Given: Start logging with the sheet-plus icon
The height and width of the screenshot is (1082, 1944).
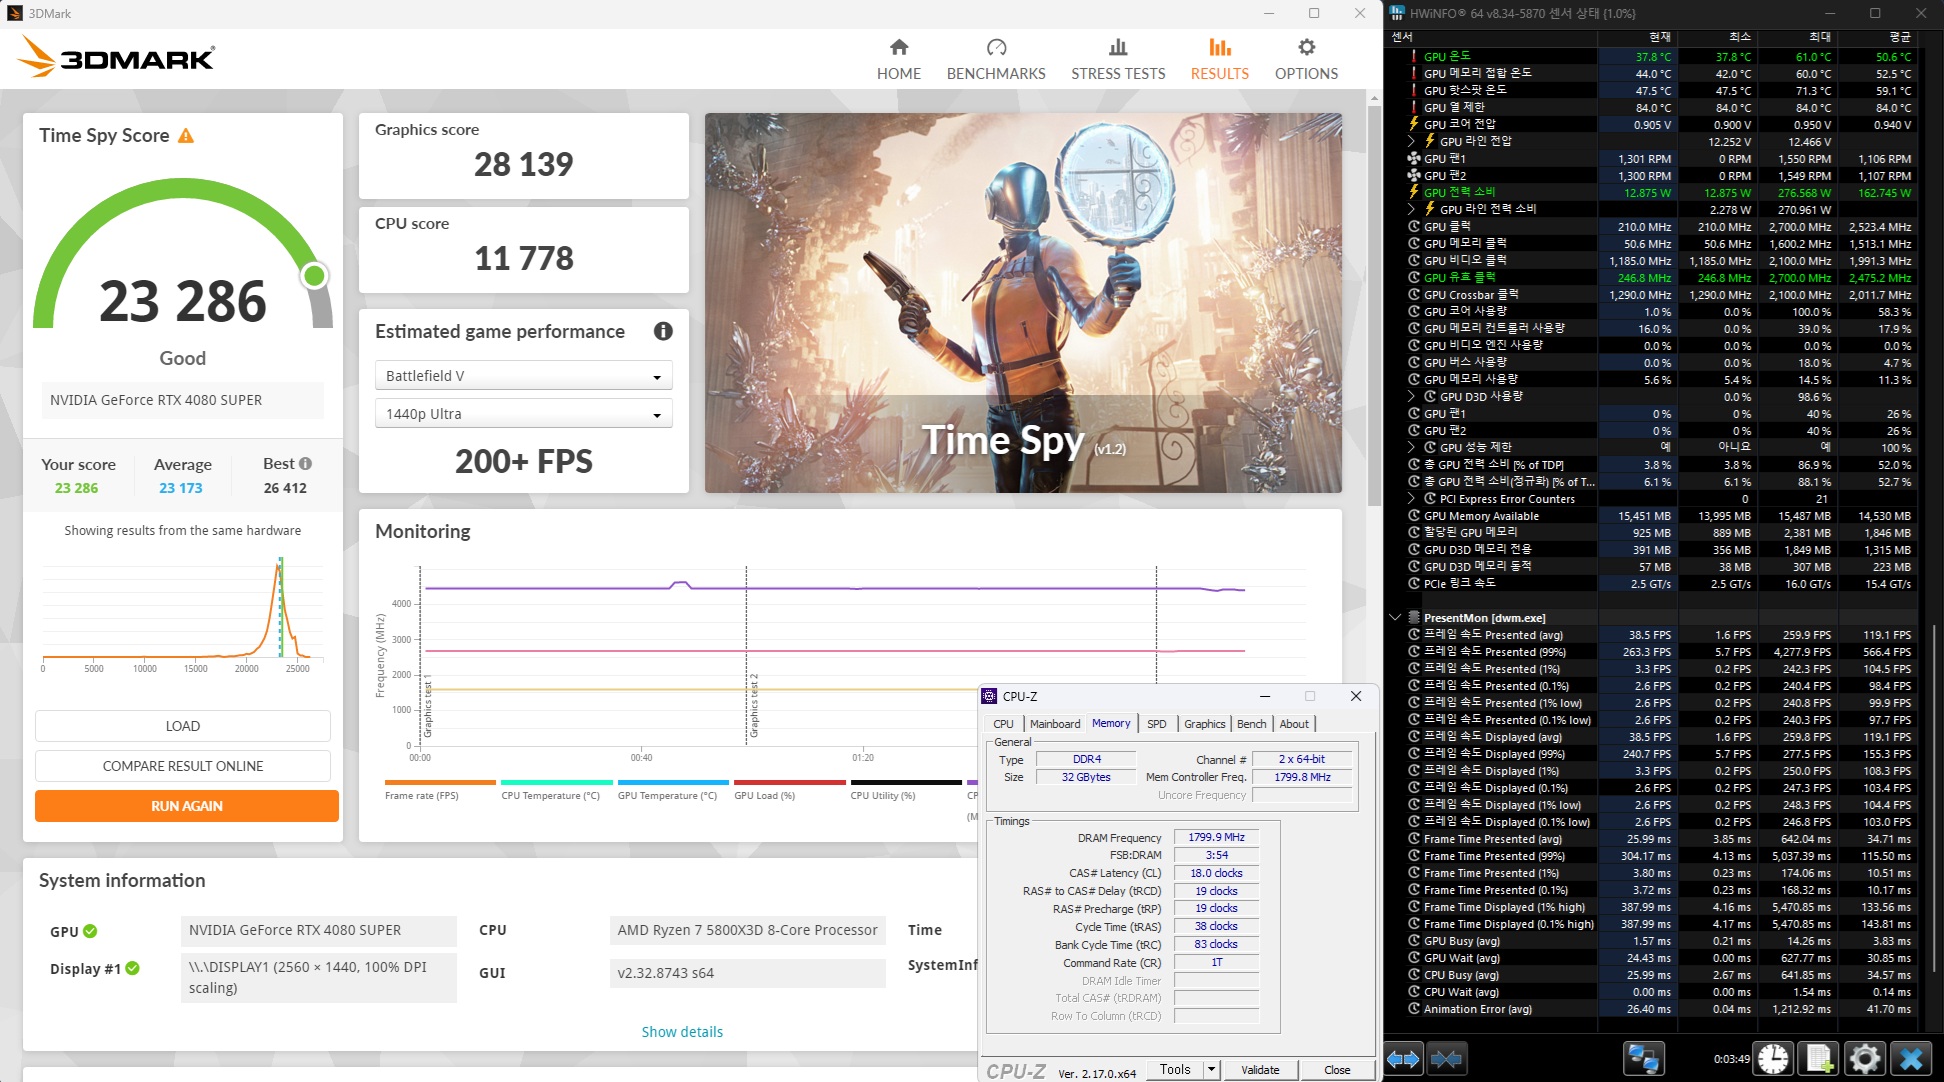Looking at the screenshot, I should [x=1819, y=1058].
